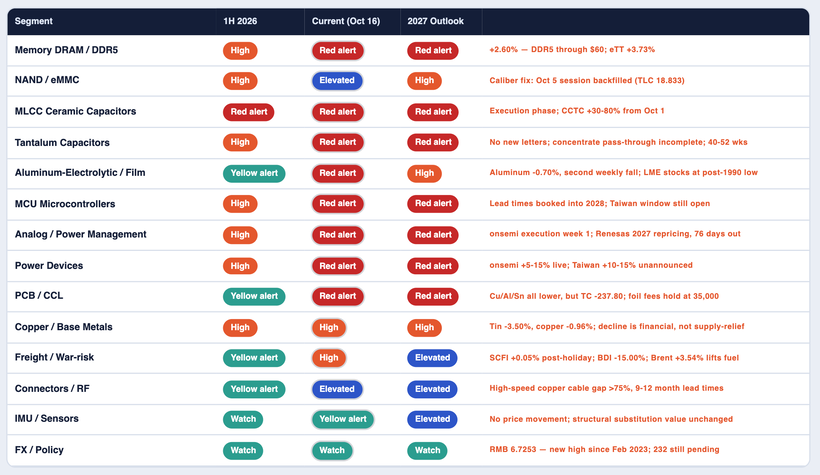Click the 'LME stocks at post-1990 low' note
This screenshot has width=820, height=475.
[623, 173]
